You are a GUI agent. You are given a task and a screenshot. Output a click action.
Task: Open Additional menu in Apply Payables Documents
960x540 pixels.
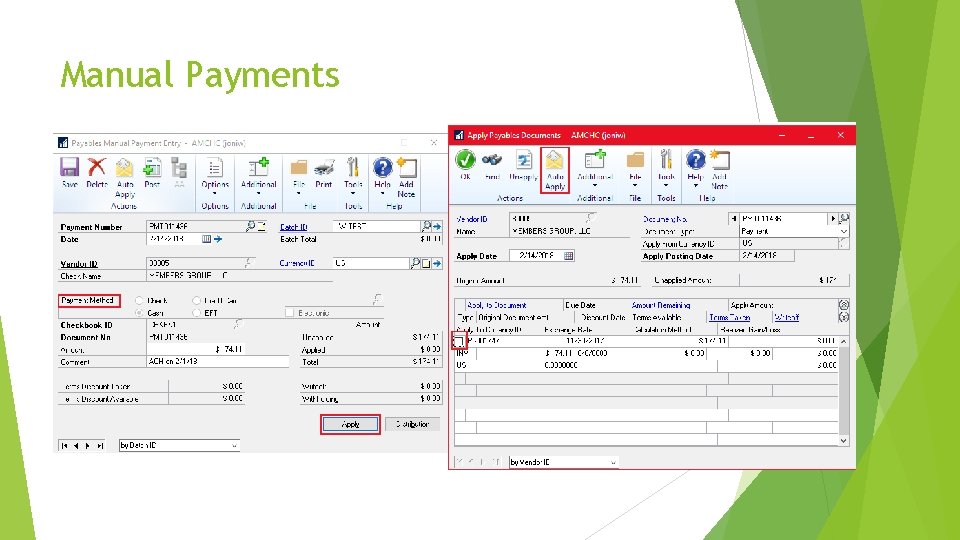[x=594, y=169]
